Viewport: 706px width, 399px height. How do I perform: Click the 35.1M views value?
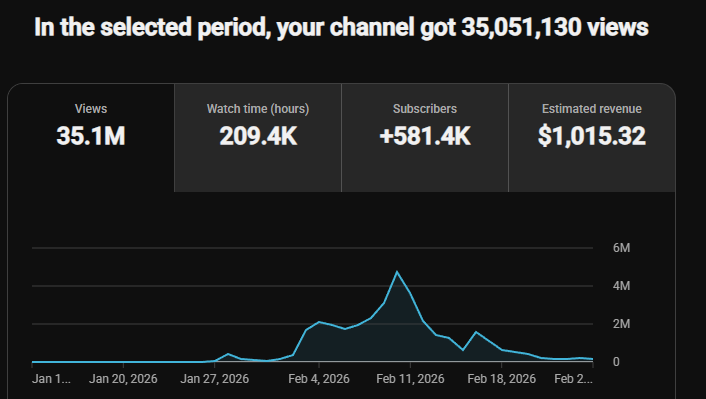(x=91, y=136)
